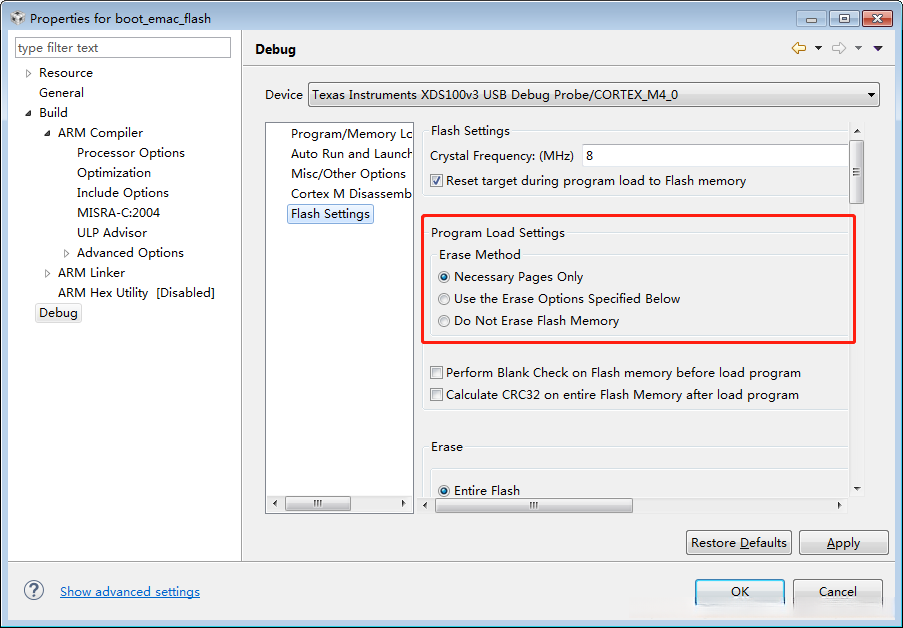Click the help question mark icon
Screen dimensions: 903x628
34,591
